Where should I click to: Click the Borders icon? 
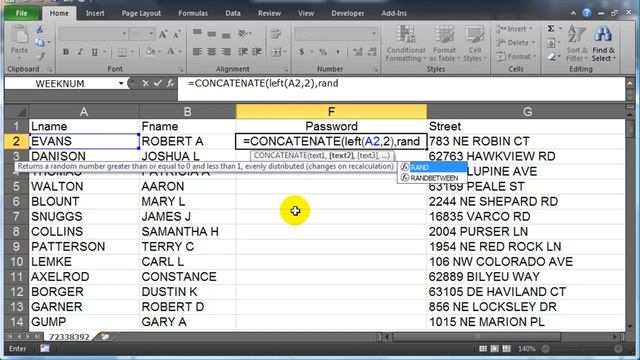coord(122,52)
